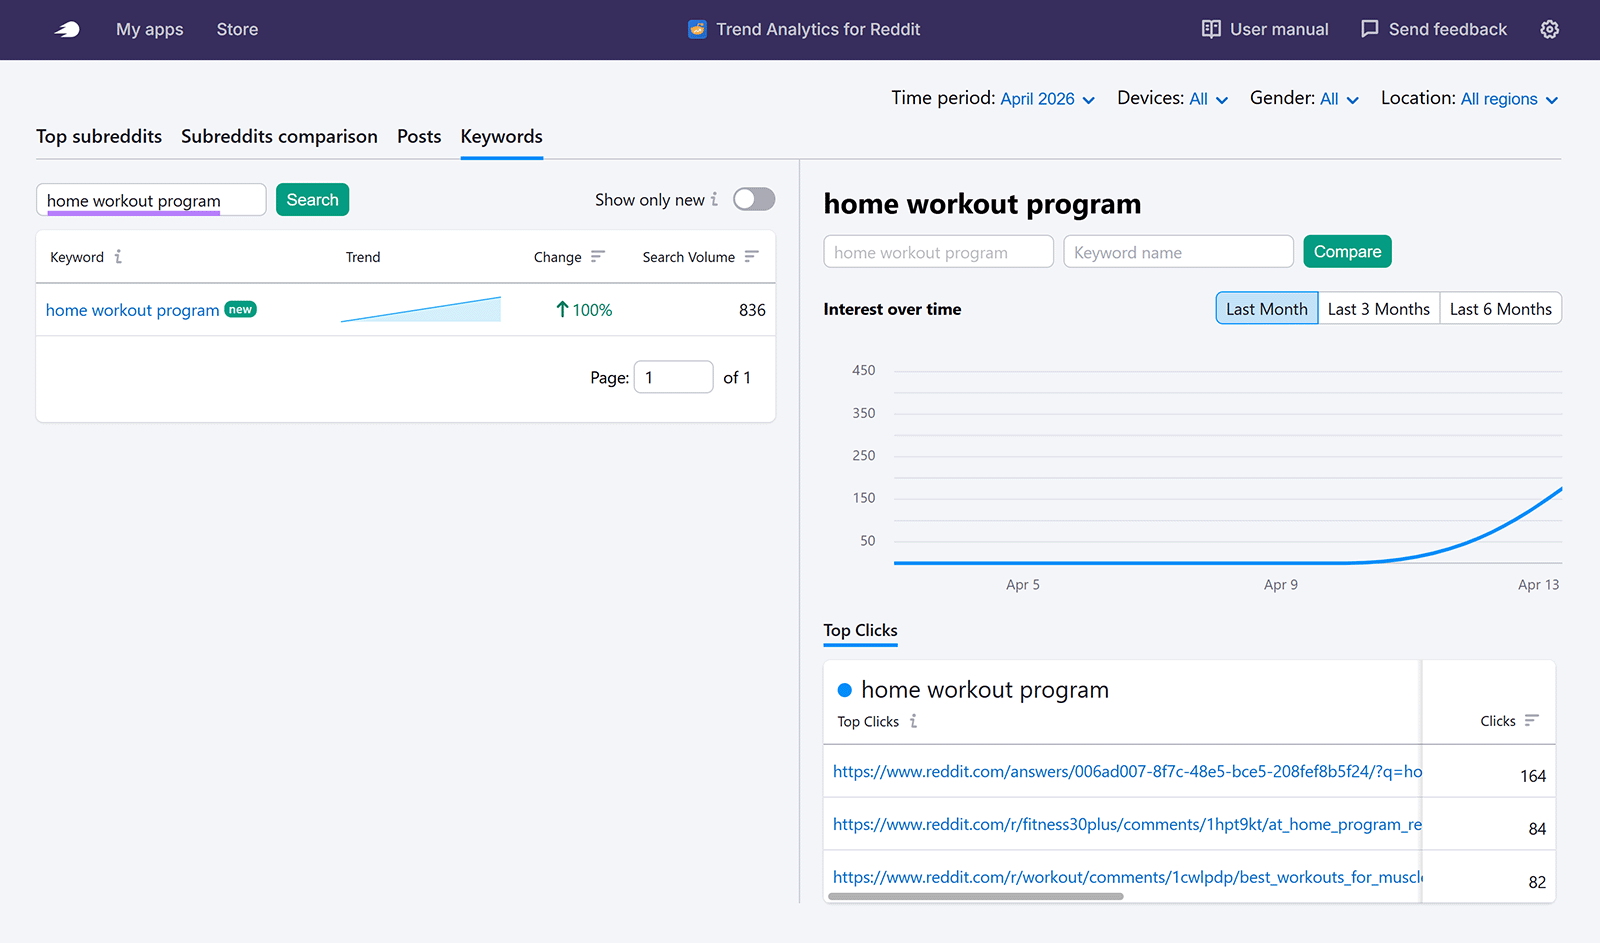Click the horizontal scrollbar under Top Clicks
This screenshot has height=943, width=1600.
[x=976, y=897]
